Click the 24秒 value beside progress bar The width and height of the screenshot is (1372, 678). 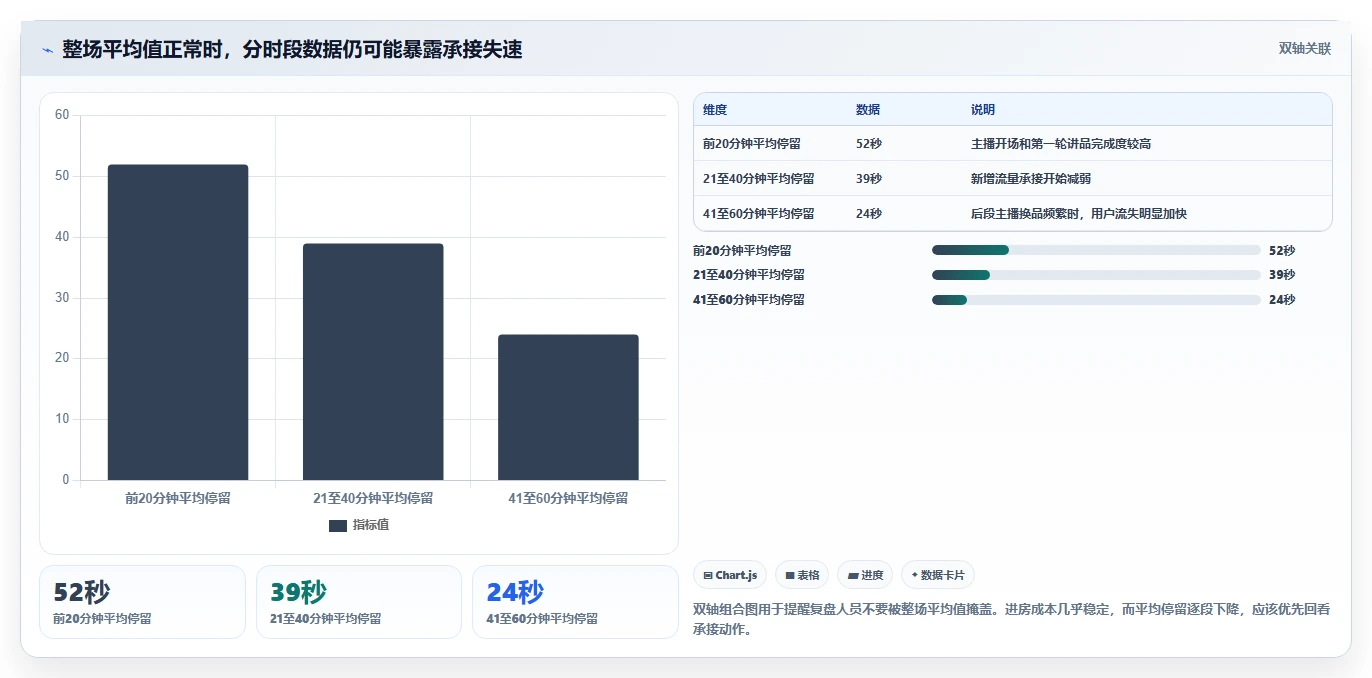[x=1282, y=300]
